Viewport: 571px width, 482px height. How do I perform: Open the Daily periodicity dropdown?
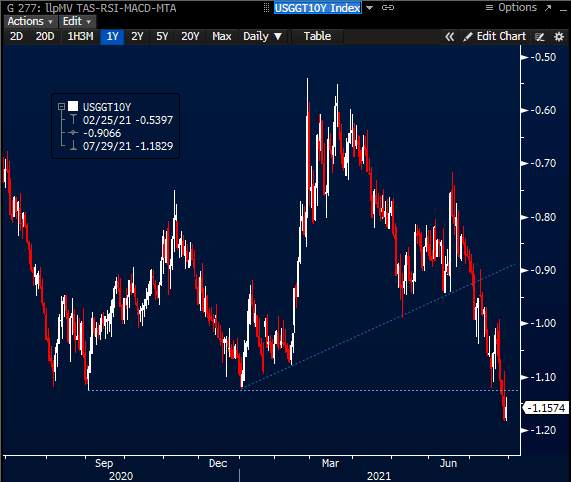pos(262,36)
